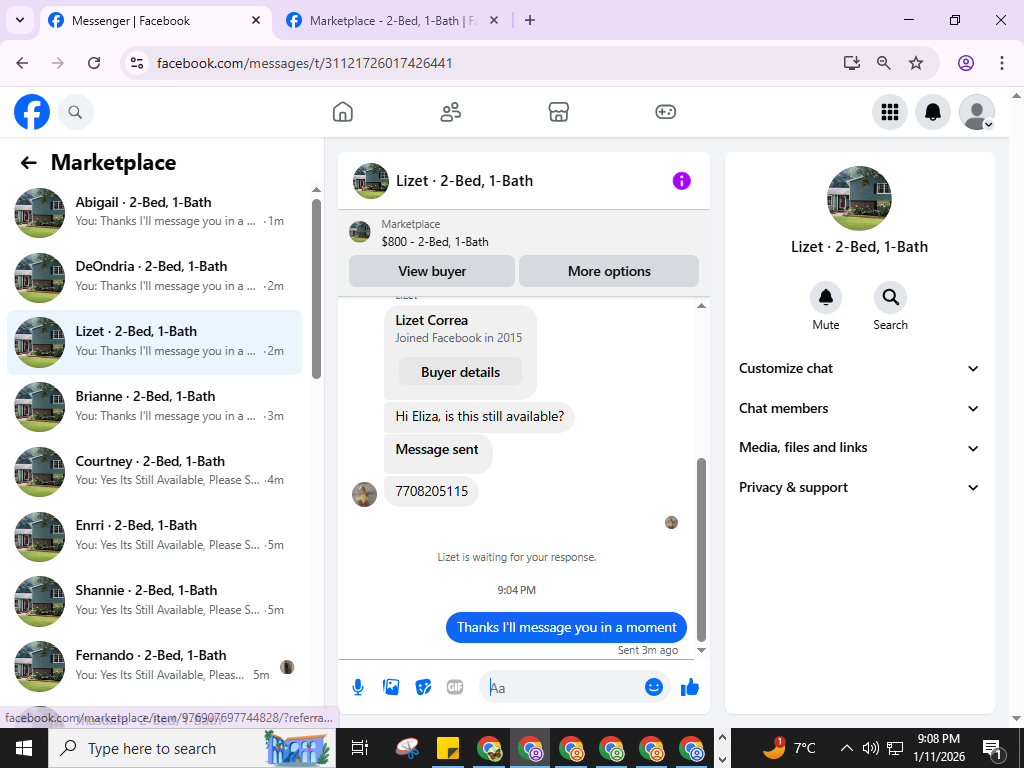Click the address bar URL

tap(305, 63)
